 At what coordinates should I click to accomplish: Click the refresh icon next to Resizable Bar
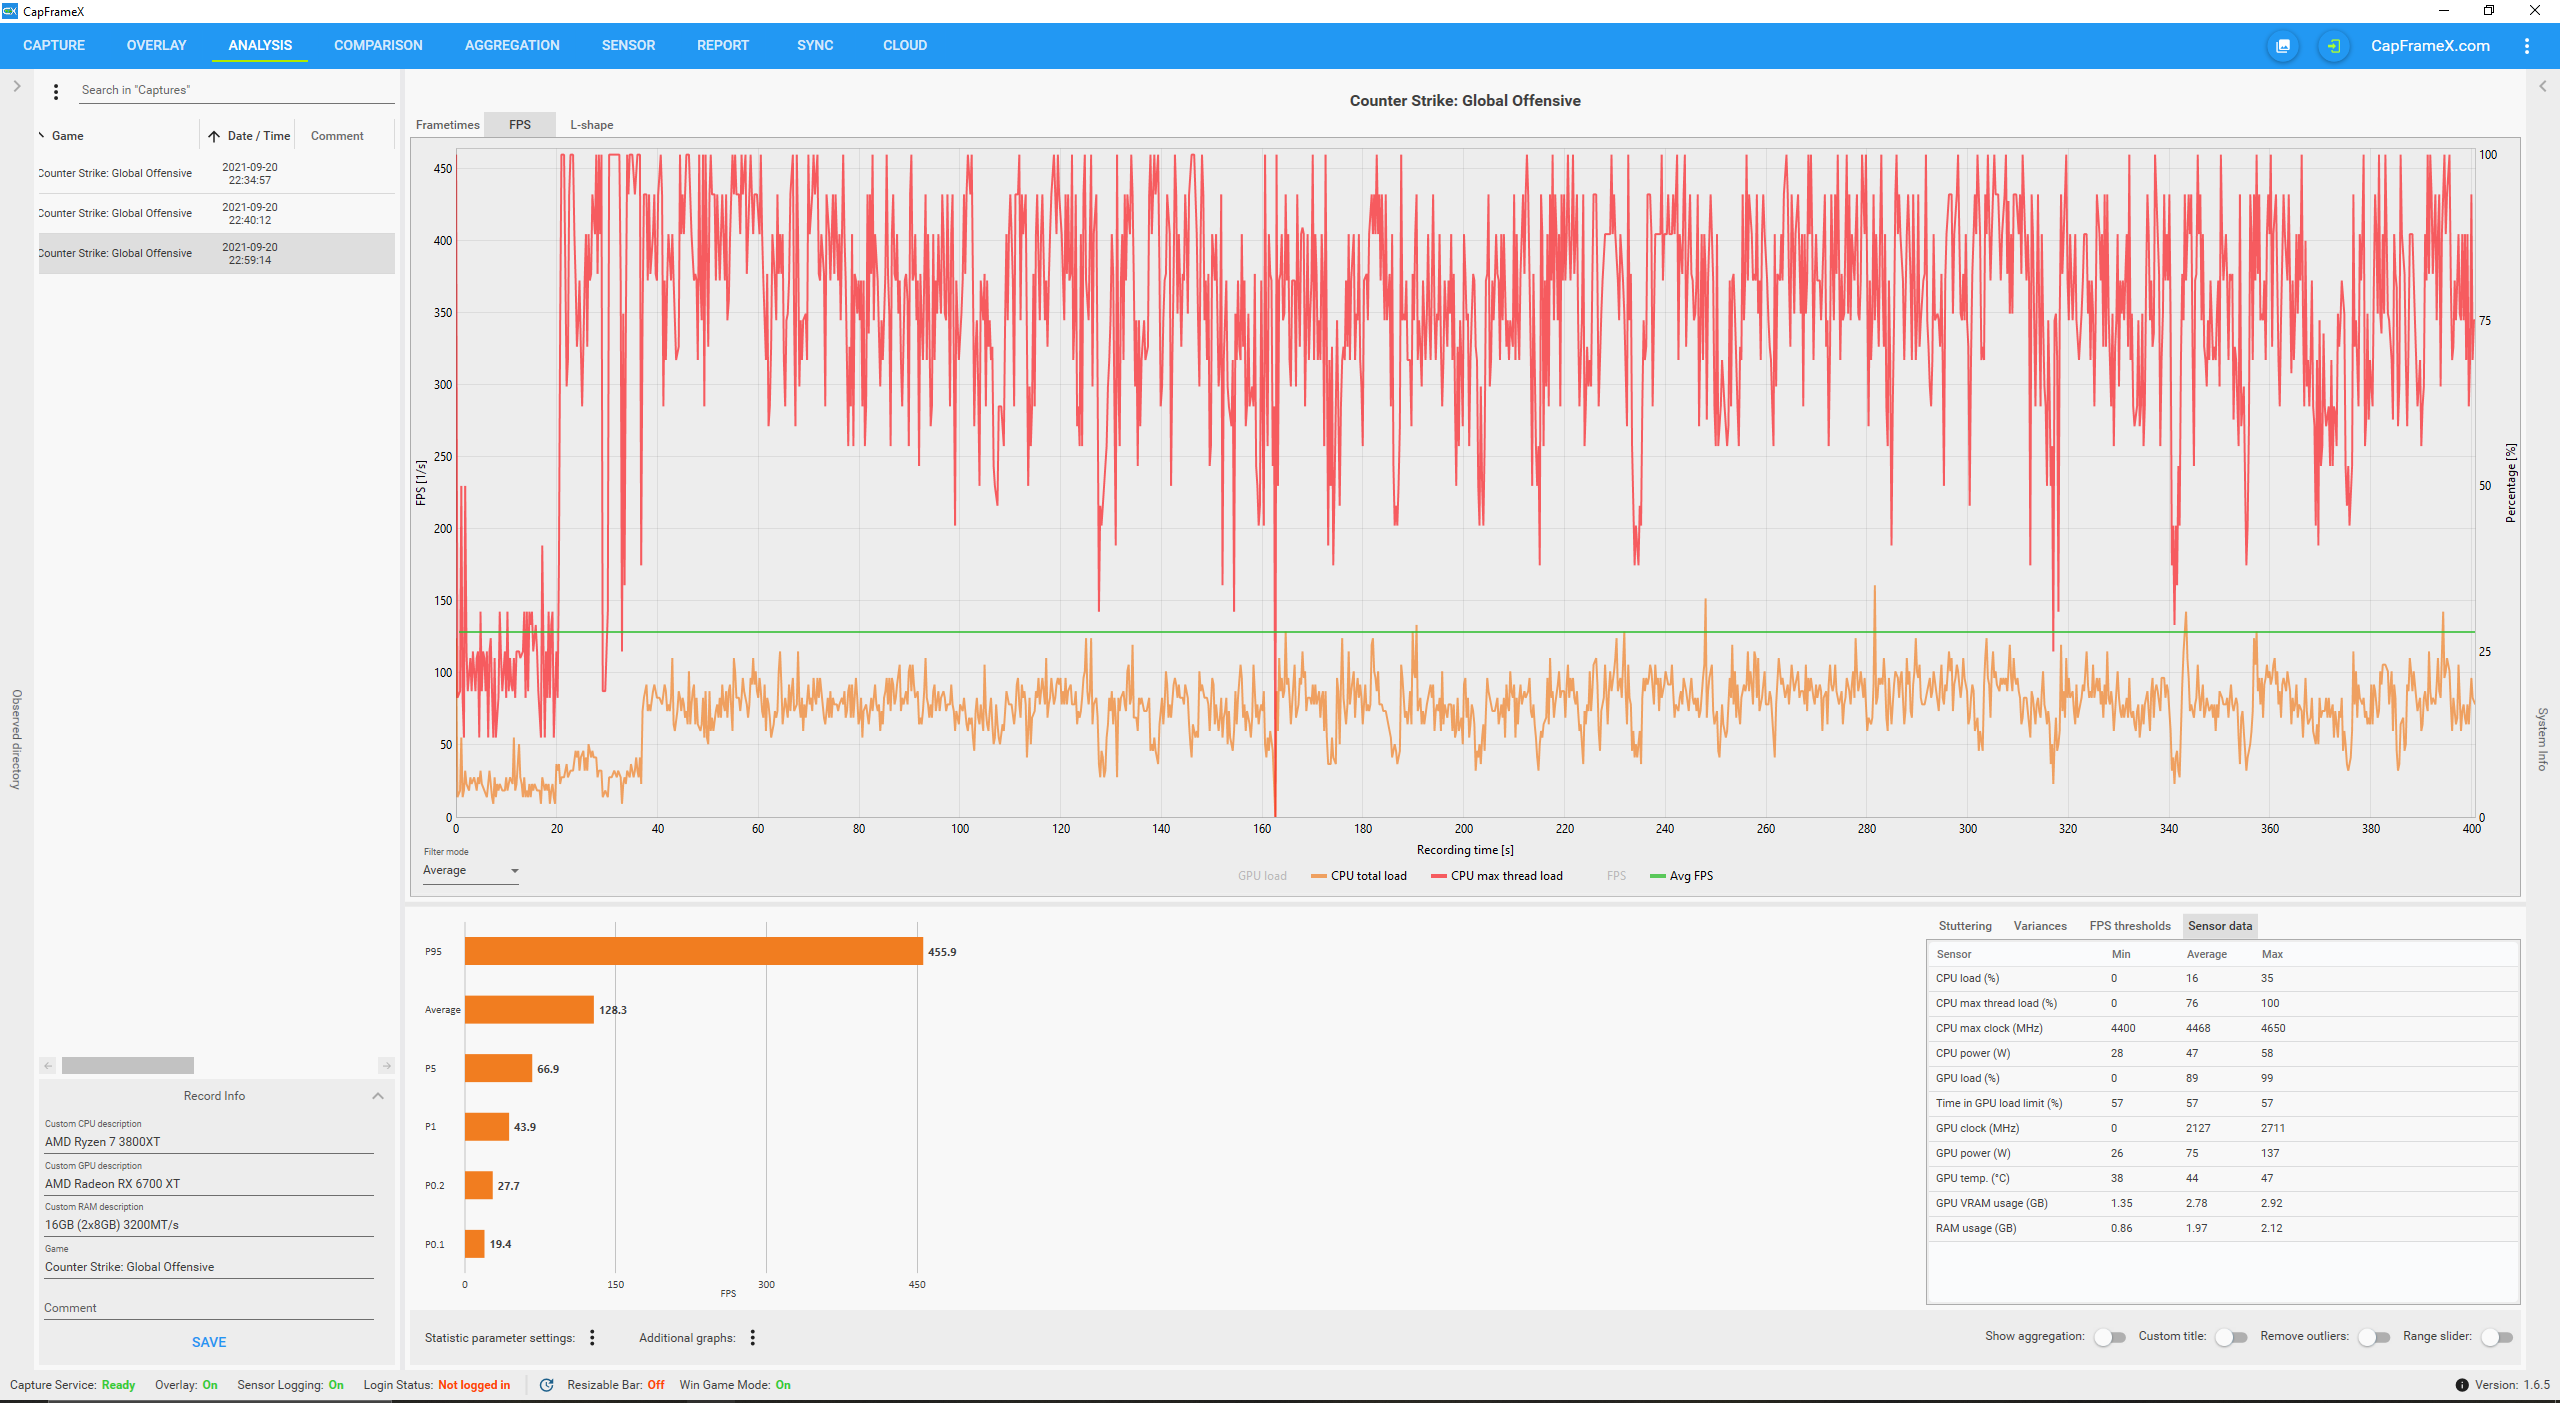(x=546, y=1385)
